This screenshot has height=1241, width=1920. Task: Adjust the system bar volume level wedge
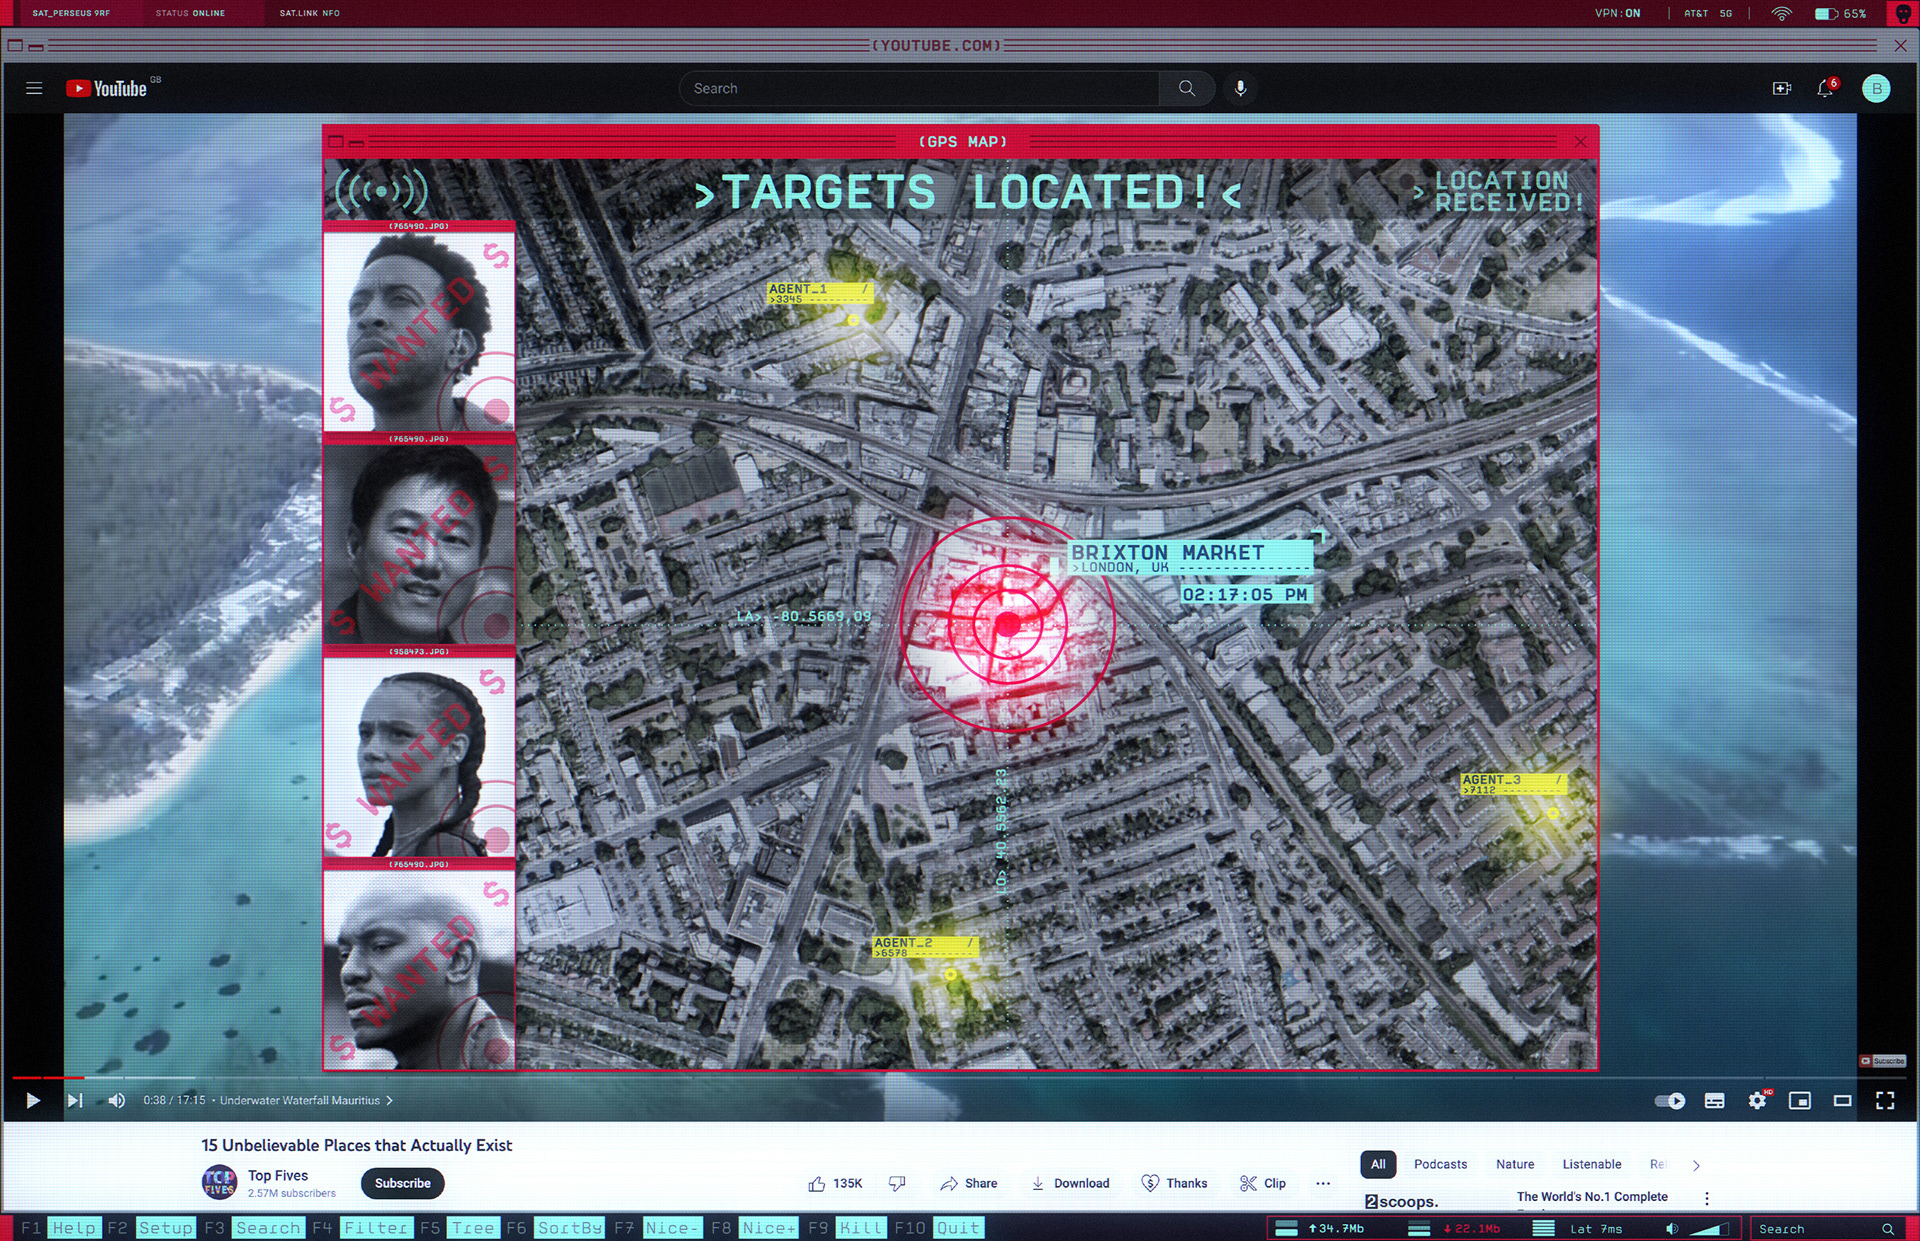pos(1709,1229)
